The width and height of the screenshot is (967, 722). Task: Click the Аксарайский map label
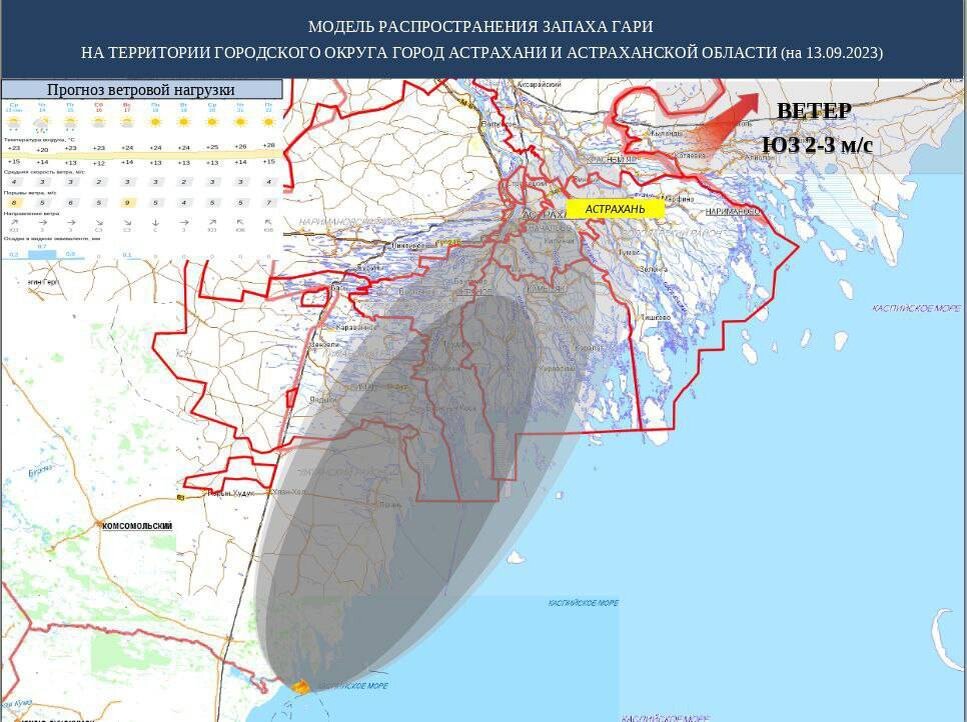(539, 84)
